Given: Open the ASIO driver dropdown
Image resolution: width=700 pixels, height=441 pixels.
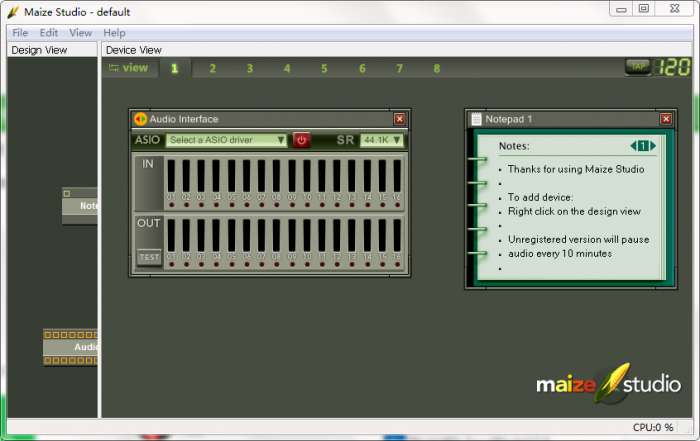Looking at the screenshot, I should click(226, 140).
